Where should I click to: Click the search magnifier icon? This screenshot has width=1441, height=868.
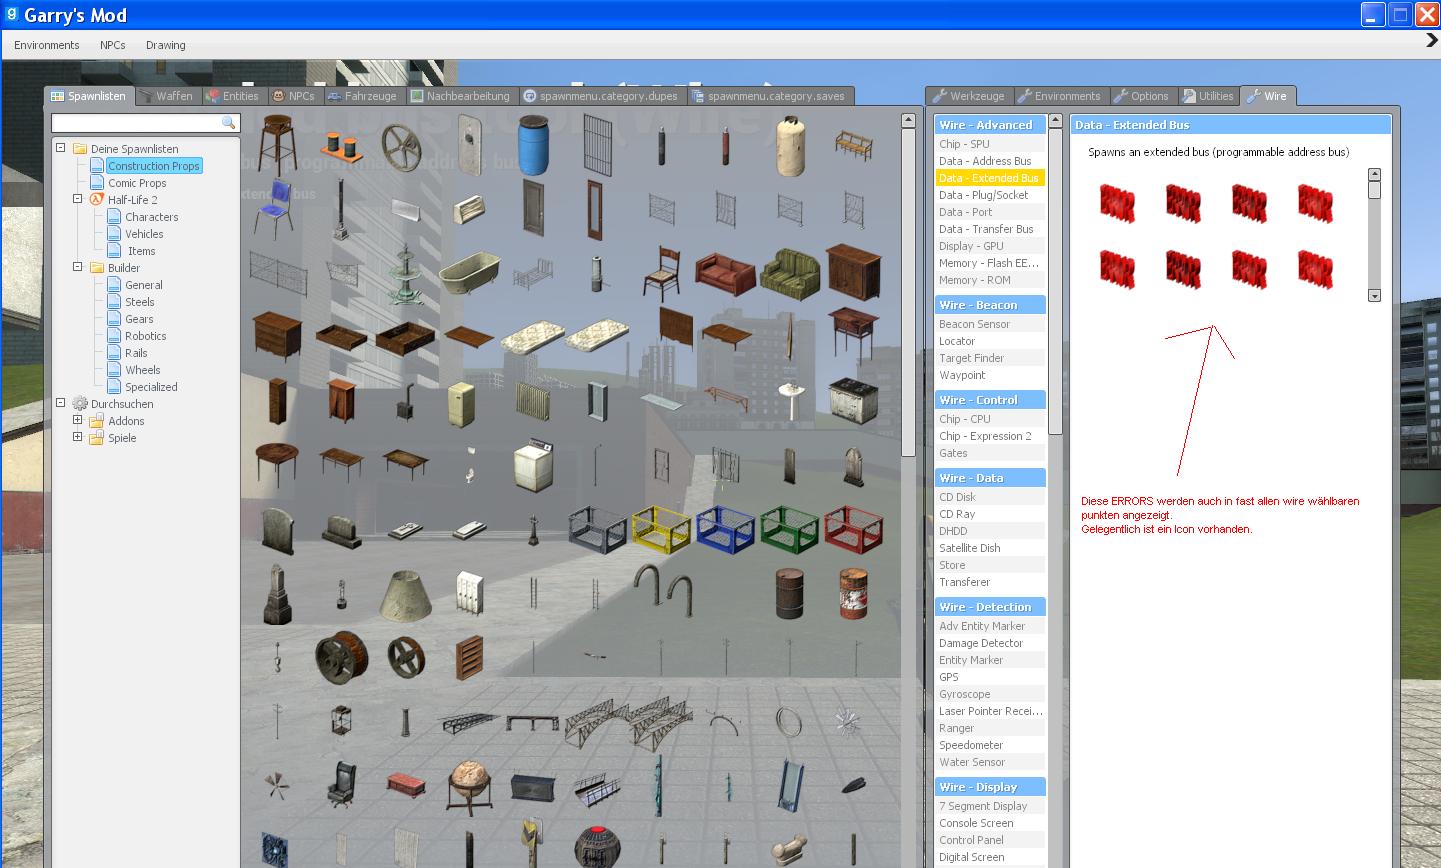[228, 123]
